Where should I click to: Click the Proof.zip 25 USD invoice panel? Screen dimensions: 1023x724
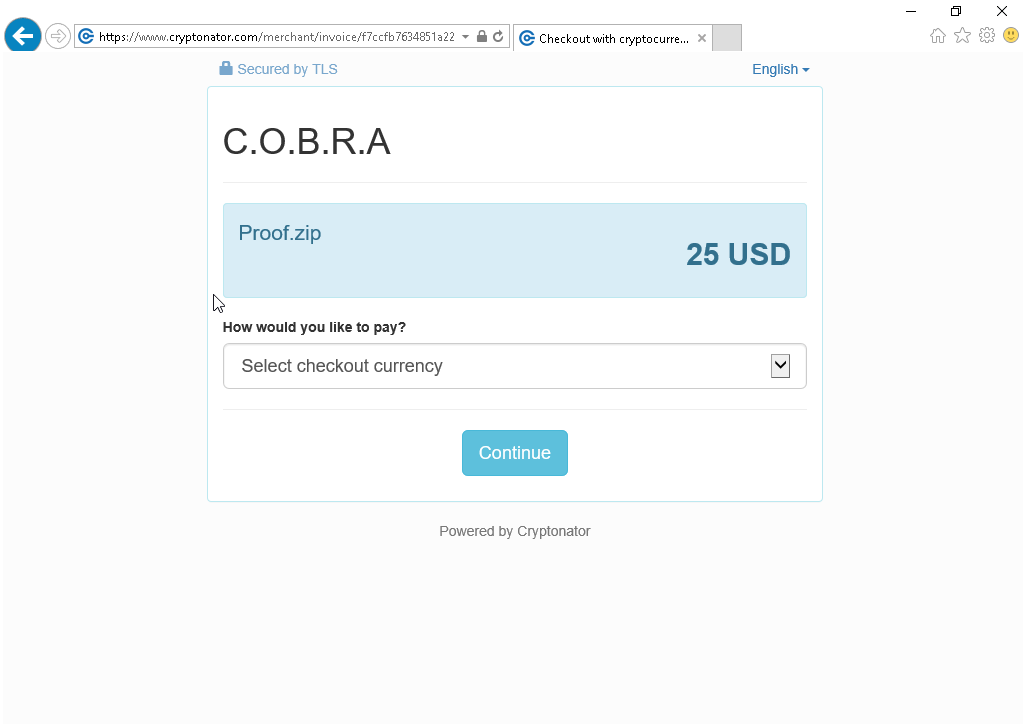(514, 251)
